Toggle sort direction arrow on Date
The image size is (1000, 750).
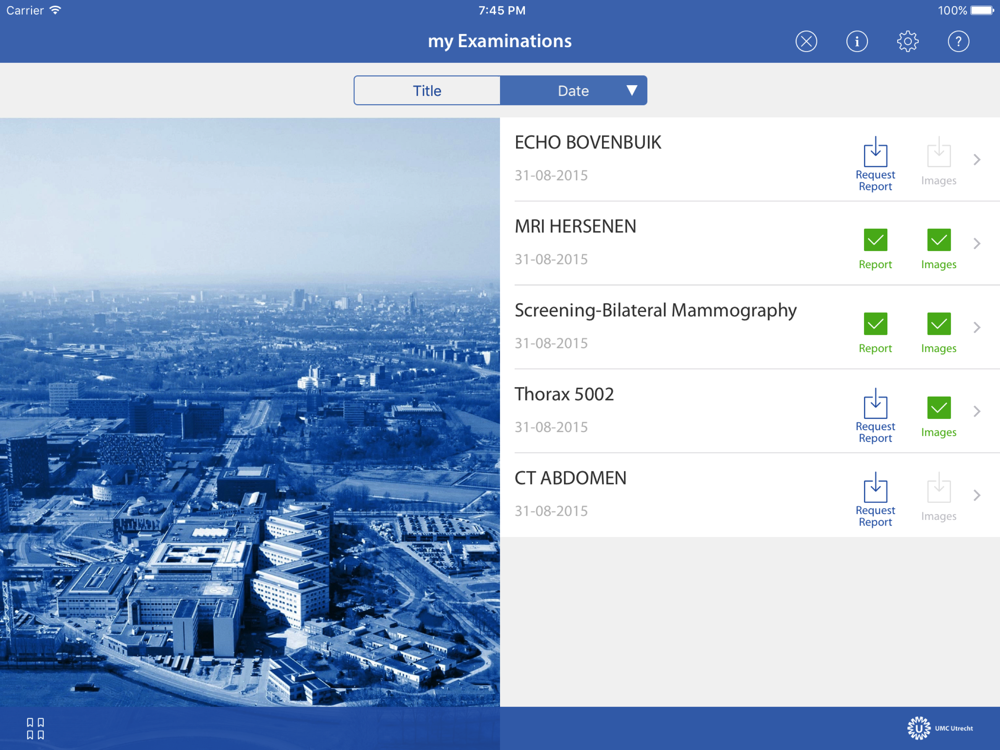click(x=631, y=90)
